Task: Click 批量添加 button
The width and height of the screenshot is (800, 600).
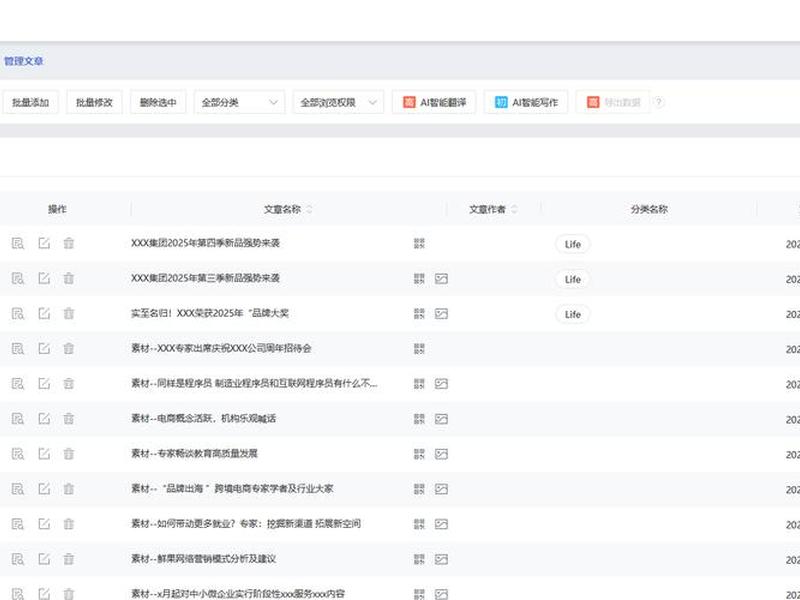Action: coord(31,102)
